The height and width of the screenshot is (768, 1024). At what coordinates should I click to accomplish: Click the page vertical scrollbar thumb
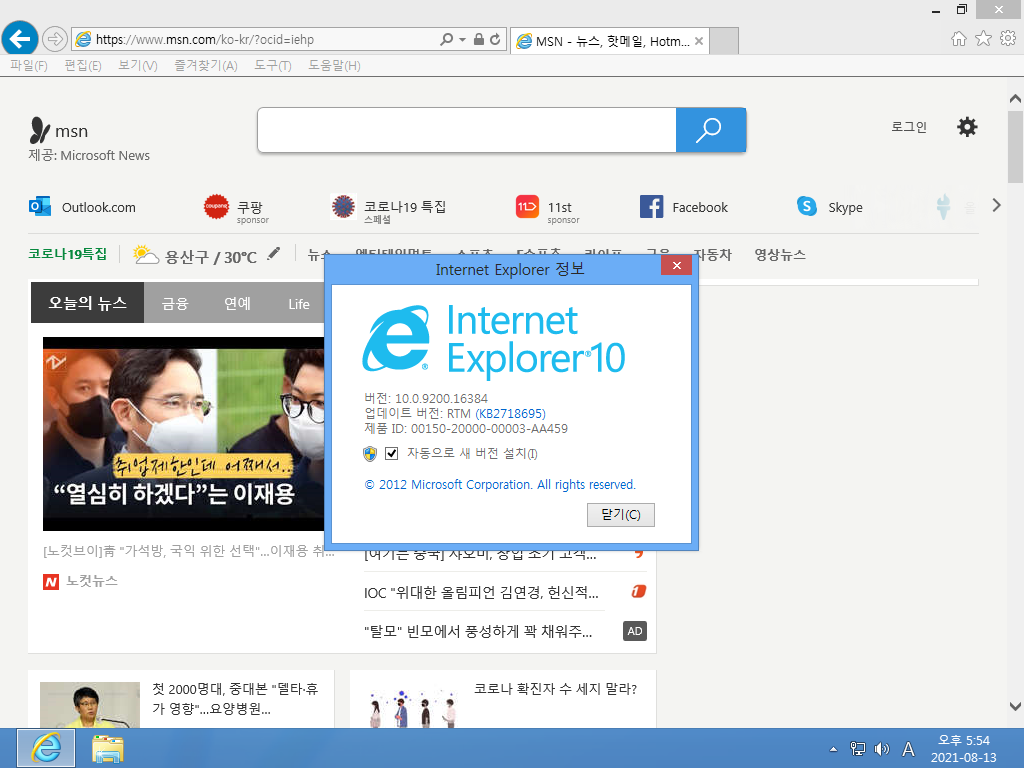click(1015, 147)
